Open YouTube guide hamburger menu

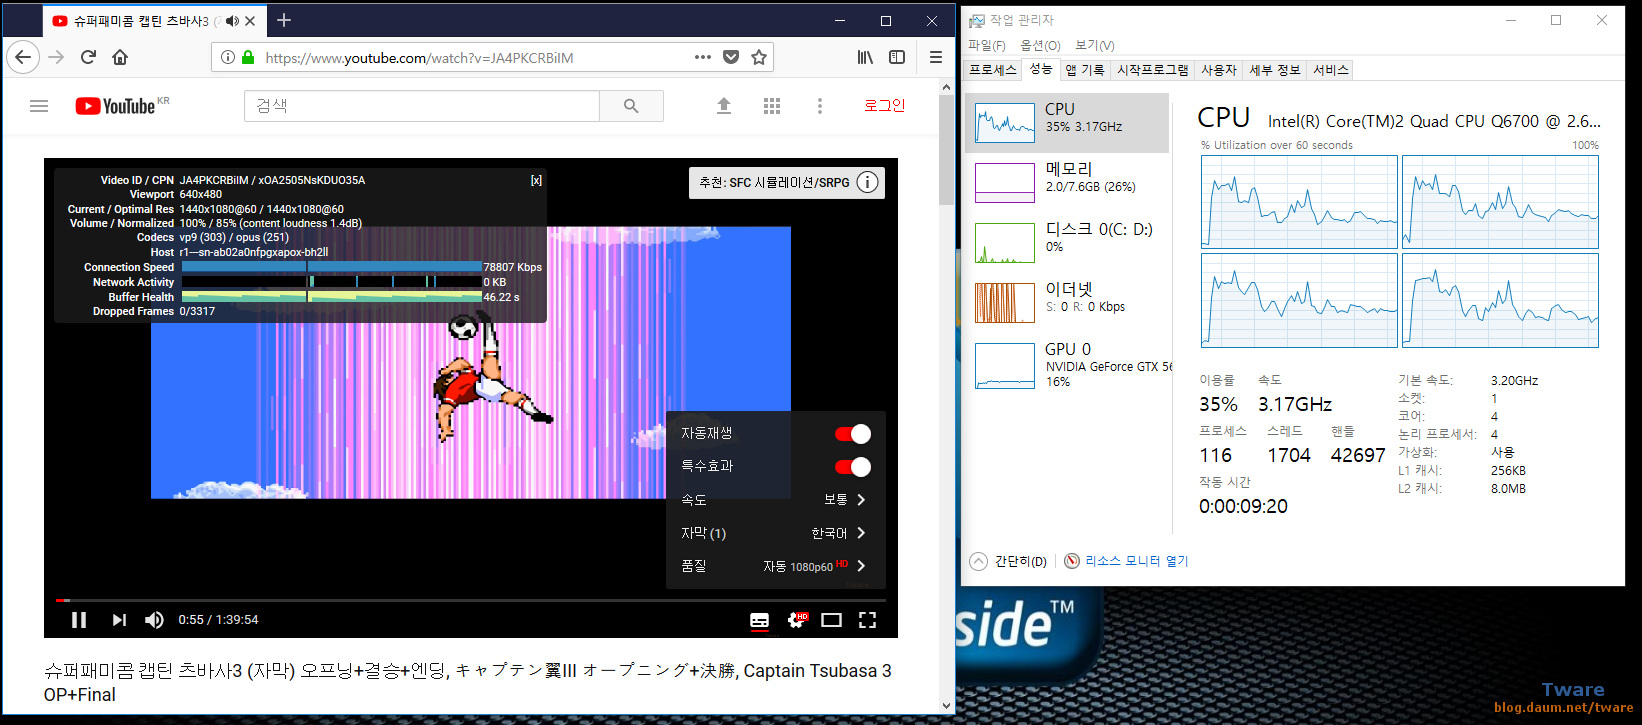[39, 106]
